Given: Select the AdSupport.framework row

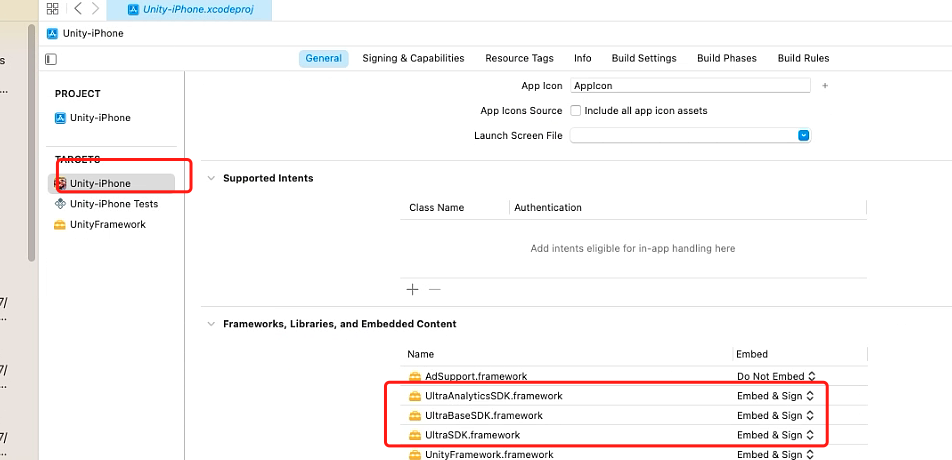Looking at the screenshot, I should [634, 376].
